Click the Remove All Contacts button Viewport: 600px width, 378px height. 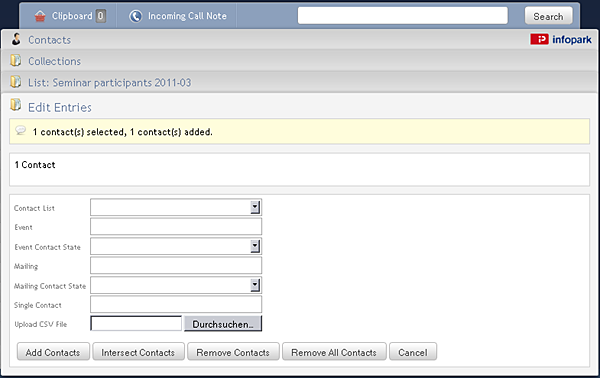pos(334,352)
